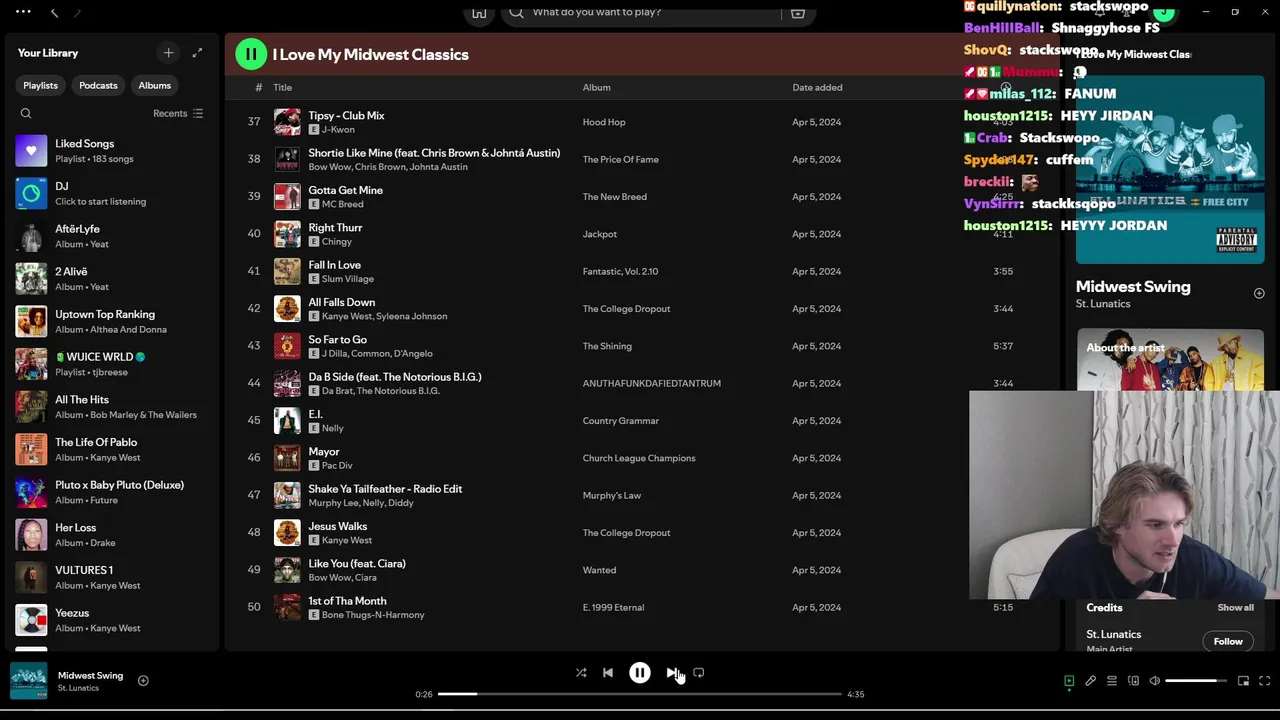Image resolution: width=1280 pixels, height=720 pixels.
Task: Go back with the left arrow
Action: [x=54, y=12]
